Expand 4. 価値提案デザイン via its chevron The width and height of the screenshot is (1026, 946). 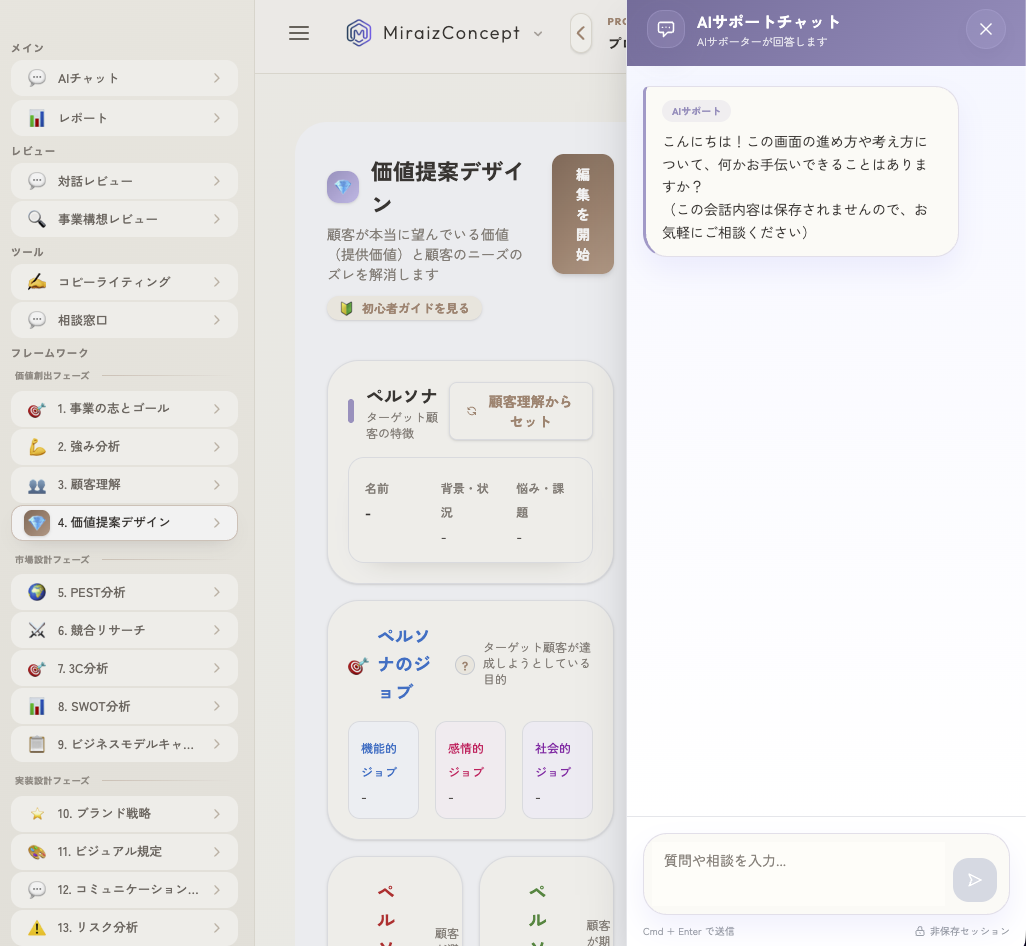tap(217, 522)
